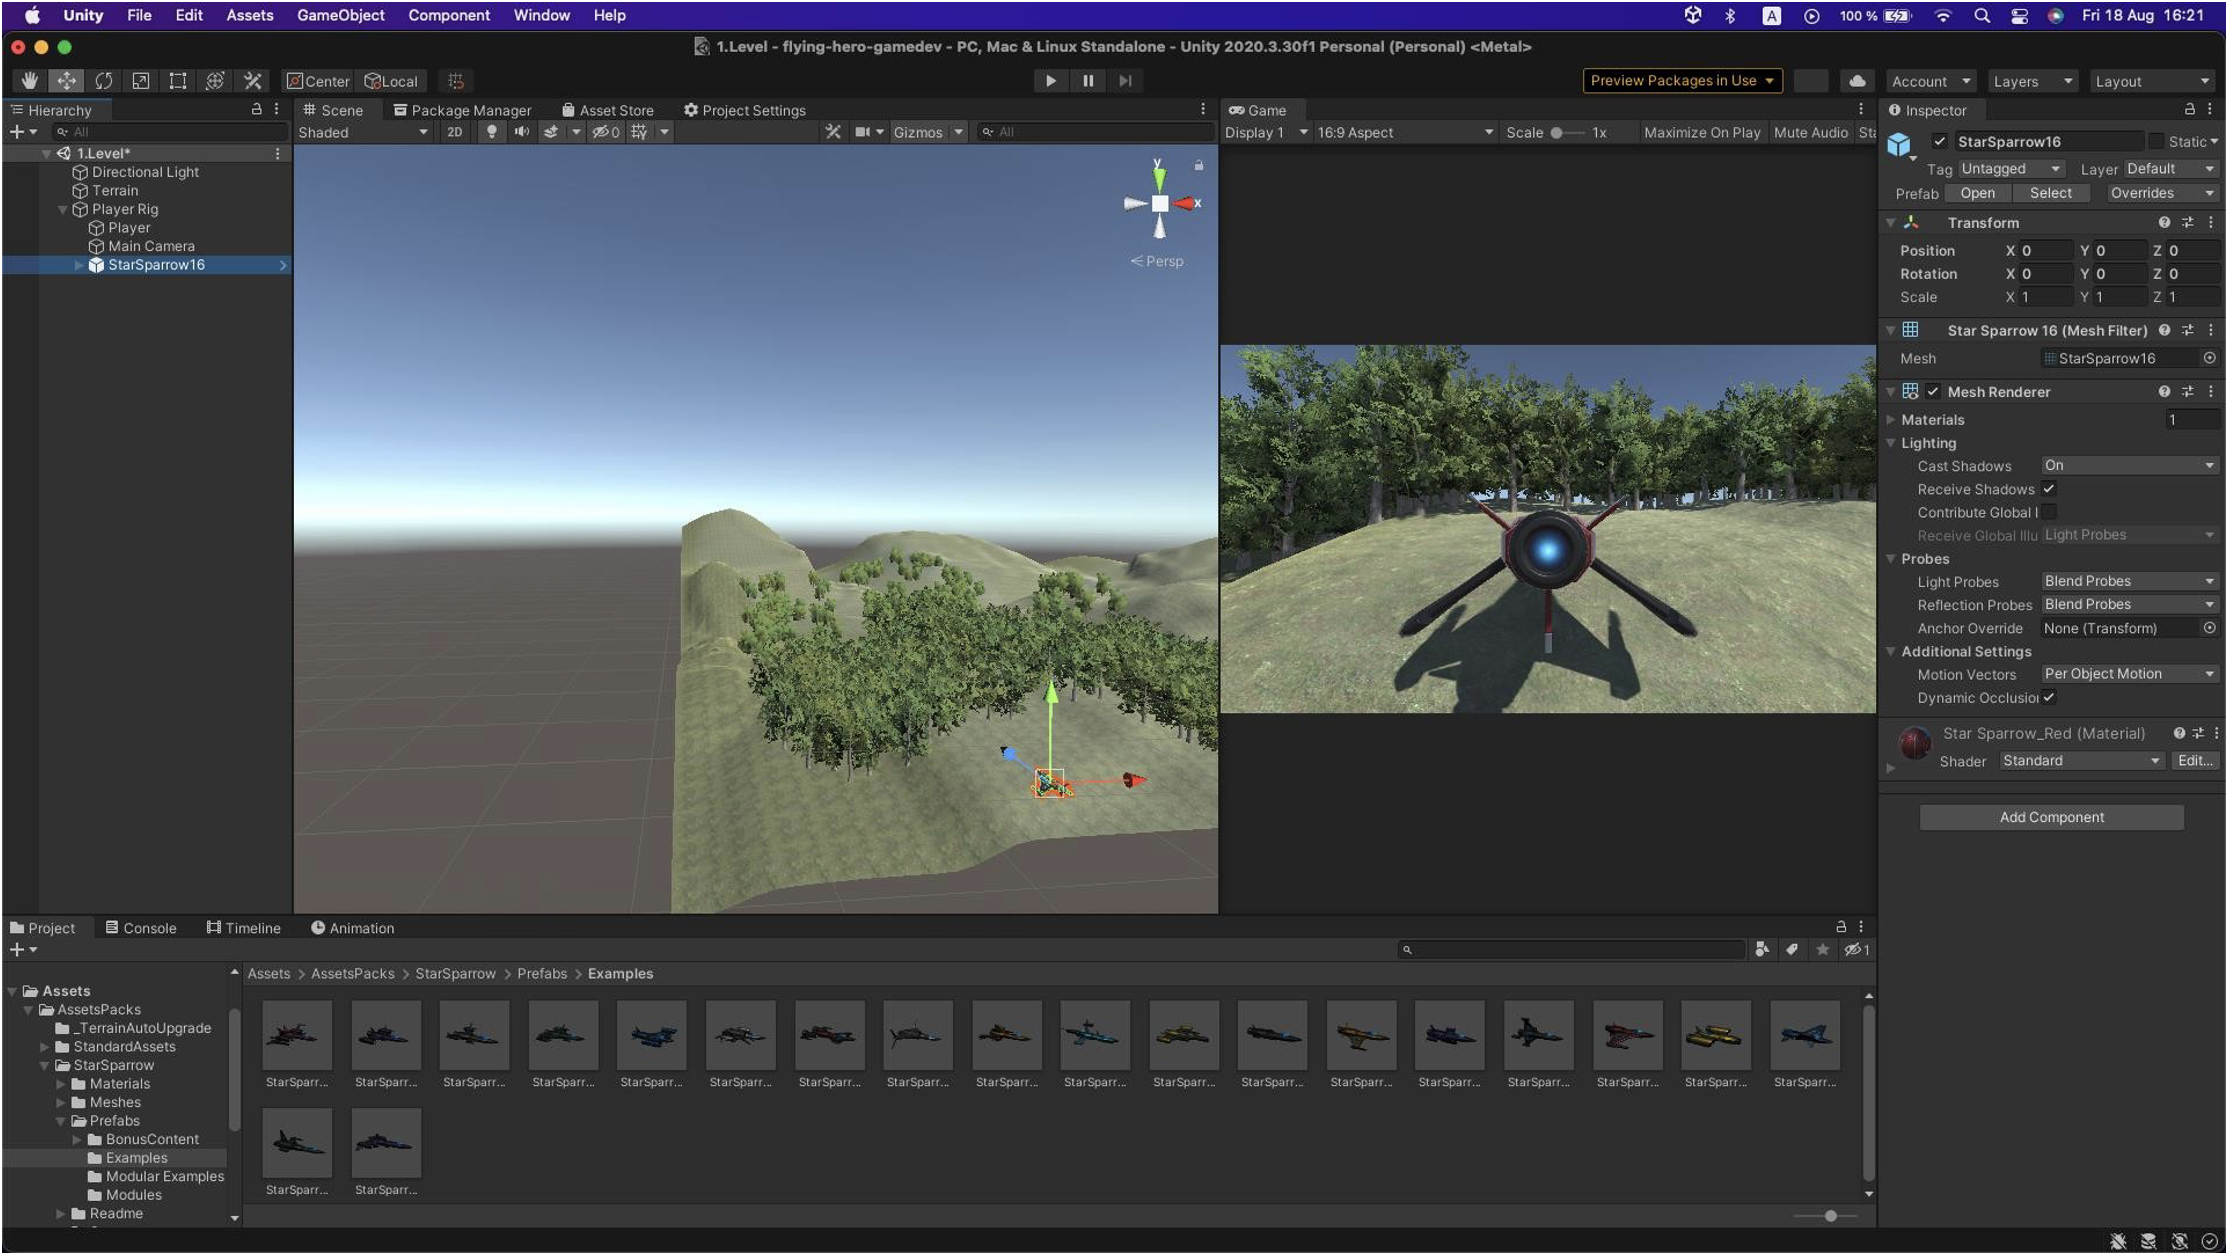Toggle Local handle rotation button

391,81
